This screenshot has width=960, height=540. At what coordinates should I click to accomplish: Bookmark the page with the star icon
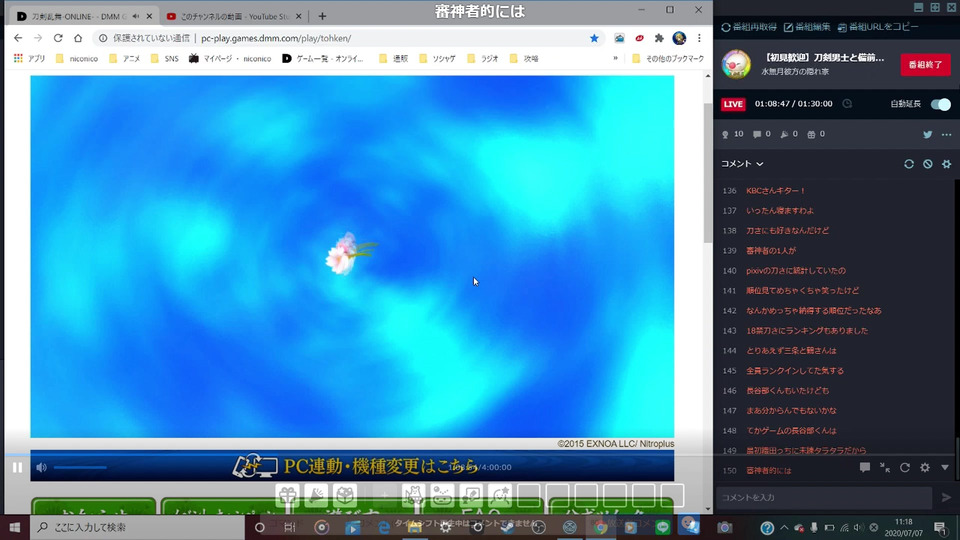pos(594,38)
